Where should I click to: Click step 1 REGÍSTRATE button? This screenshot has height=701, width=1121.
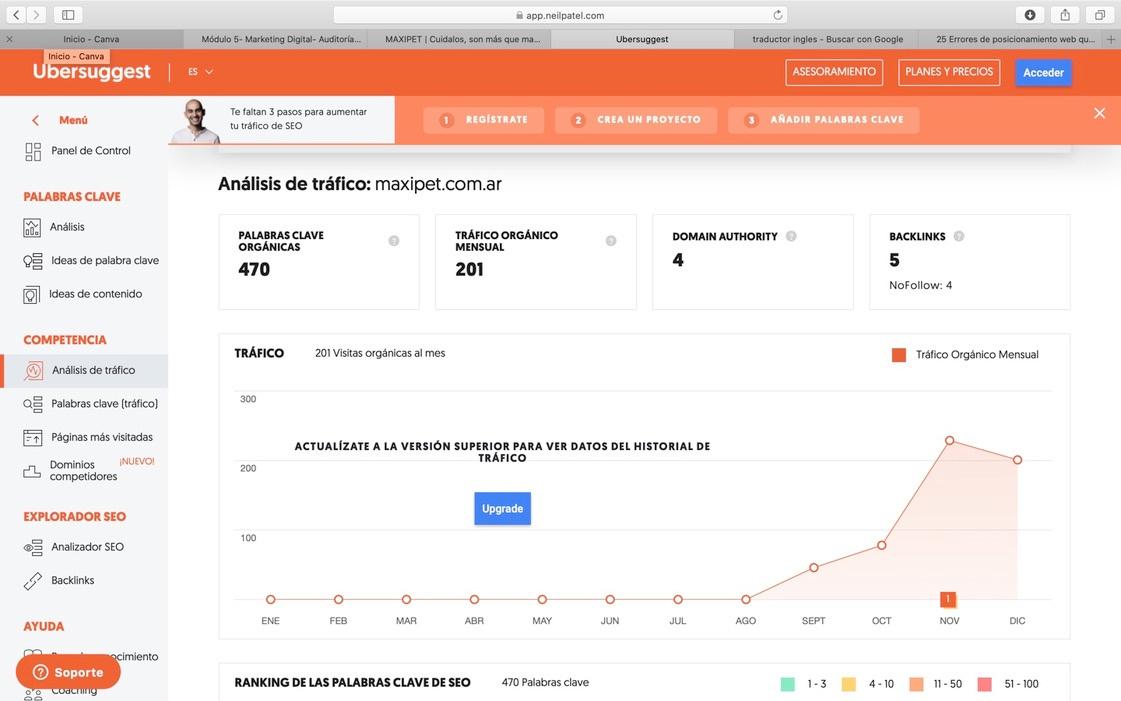pos(483,120)
